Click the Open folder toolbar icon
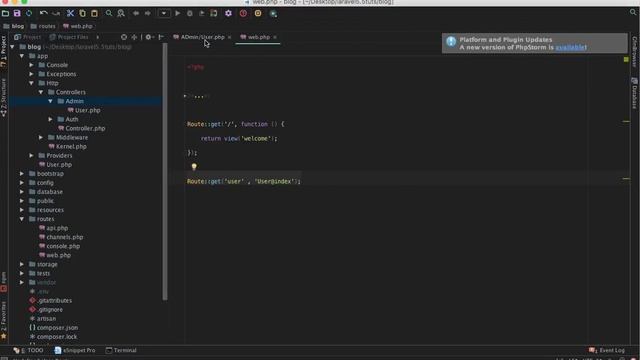Image resolution: width=640 pixels, height=360 pixels. coord(5,13)
